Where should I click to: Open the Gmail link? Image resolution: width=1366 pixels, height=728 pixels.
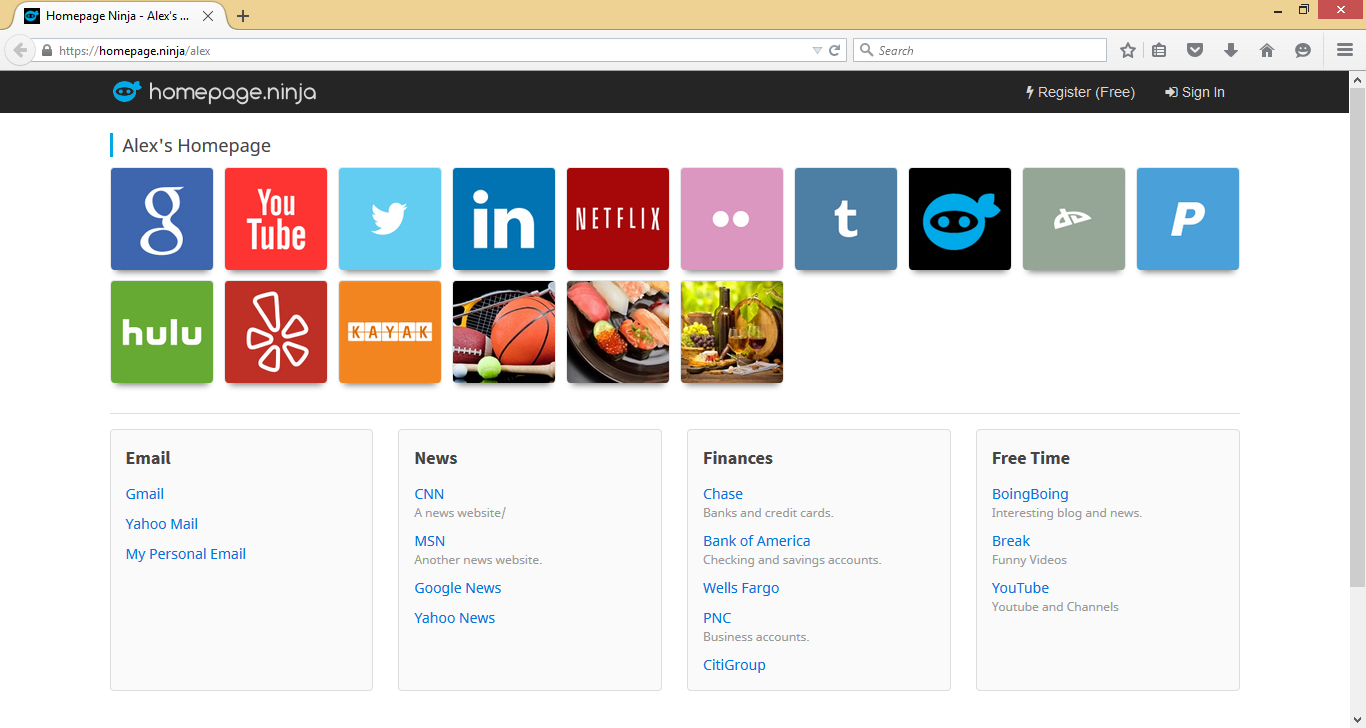145,494
